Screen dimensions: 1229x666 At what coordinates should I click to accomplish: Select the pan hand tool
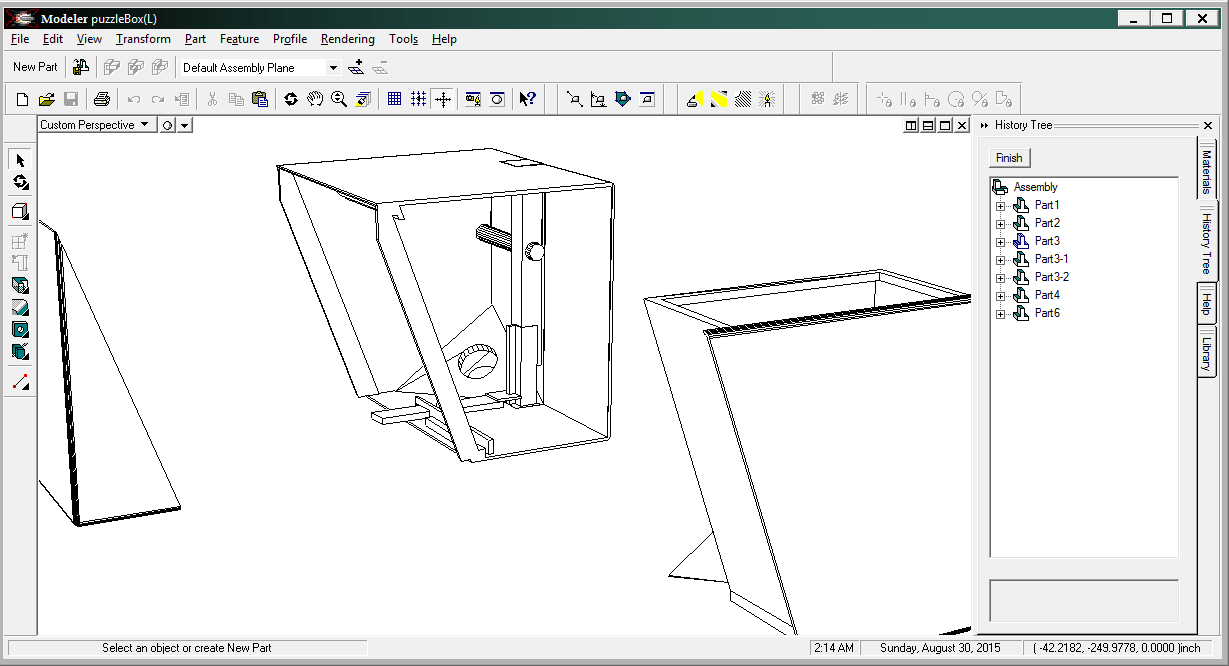coord(315,99)
